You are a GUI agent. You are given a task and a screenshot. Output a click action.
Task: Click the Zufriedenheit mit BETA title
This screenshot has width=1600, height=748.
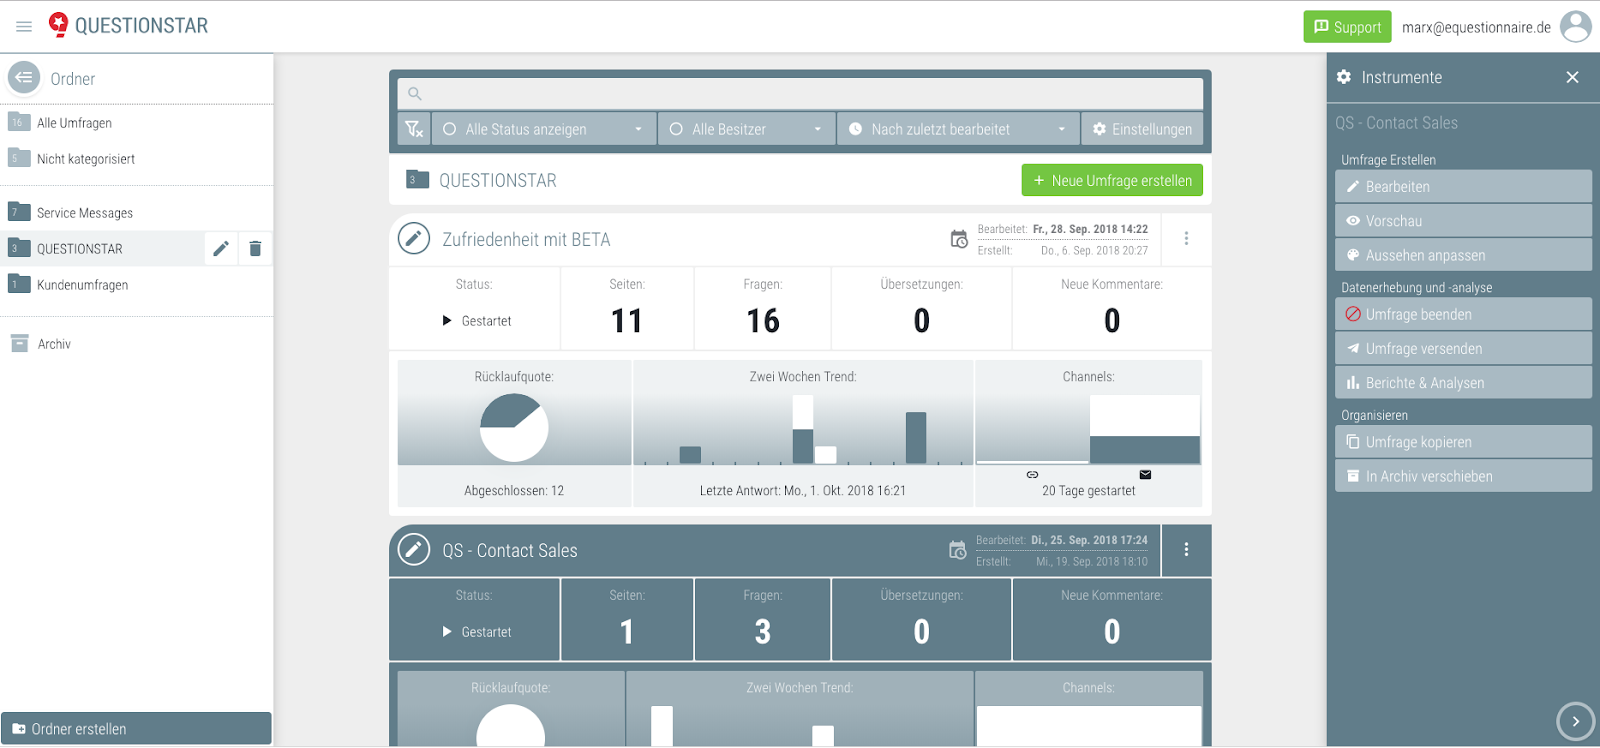(x=526, y=239)
